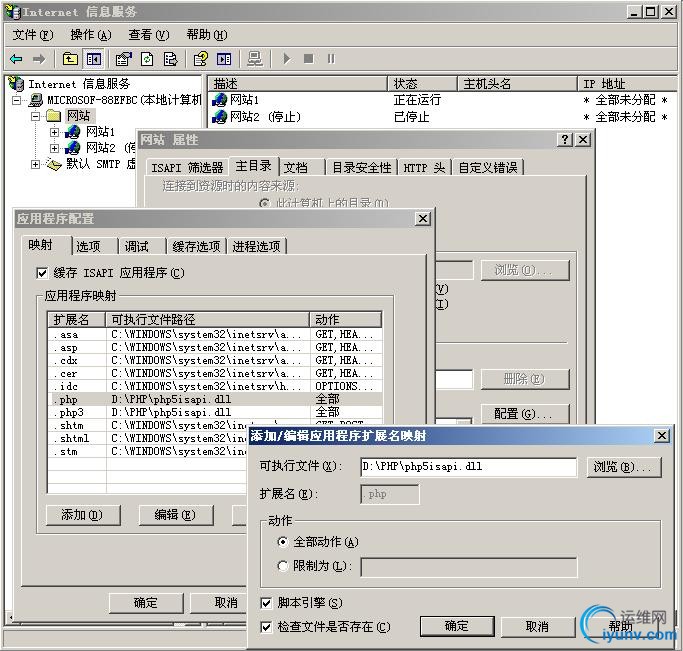Switch to the HTTP 头 tab
The height and width of the screenshot is (651, 683).
tap(424, 167)
